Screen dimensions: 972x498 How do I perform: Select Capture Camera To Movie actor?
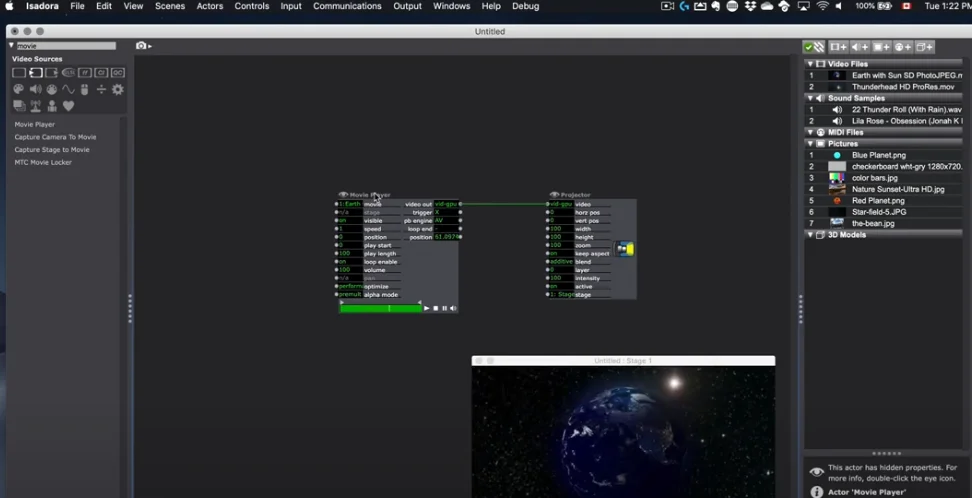pyautogui.click(x=55, y=137)
